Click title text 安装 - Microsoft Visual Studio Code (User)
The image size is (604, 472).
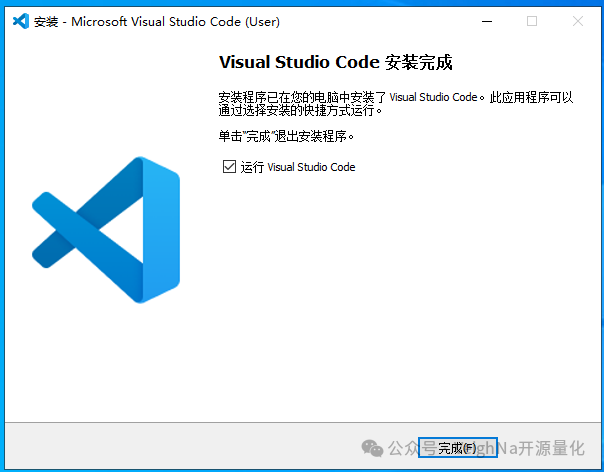click(x=157, y=22)
